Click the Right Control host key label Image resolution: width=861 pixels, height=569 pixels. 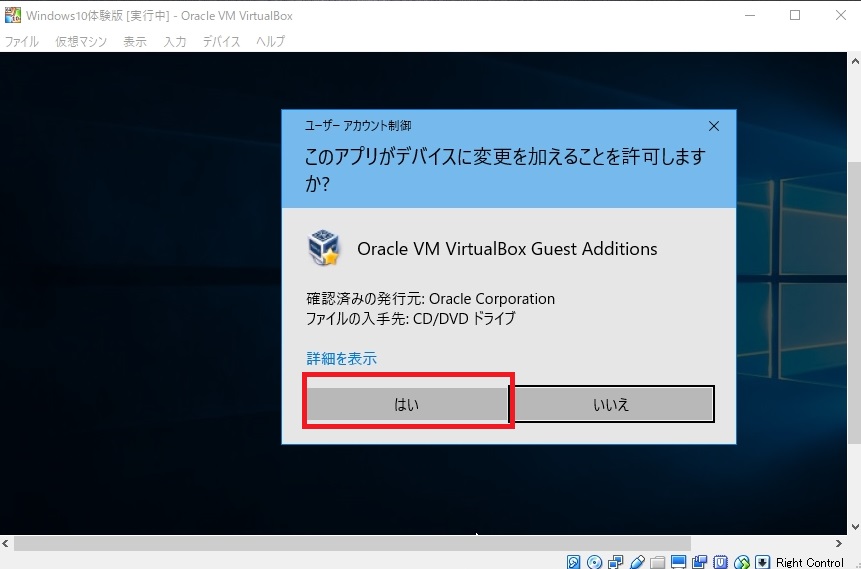click(809, 562)
